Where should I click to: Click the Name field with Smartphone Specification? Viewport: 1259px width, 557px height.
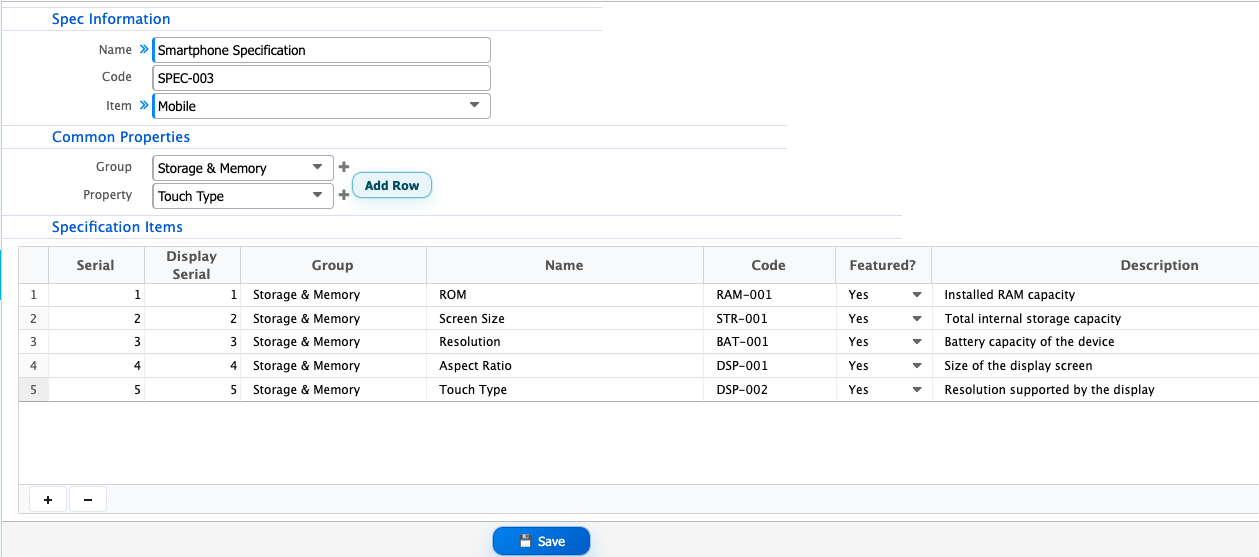click(322, 50)
